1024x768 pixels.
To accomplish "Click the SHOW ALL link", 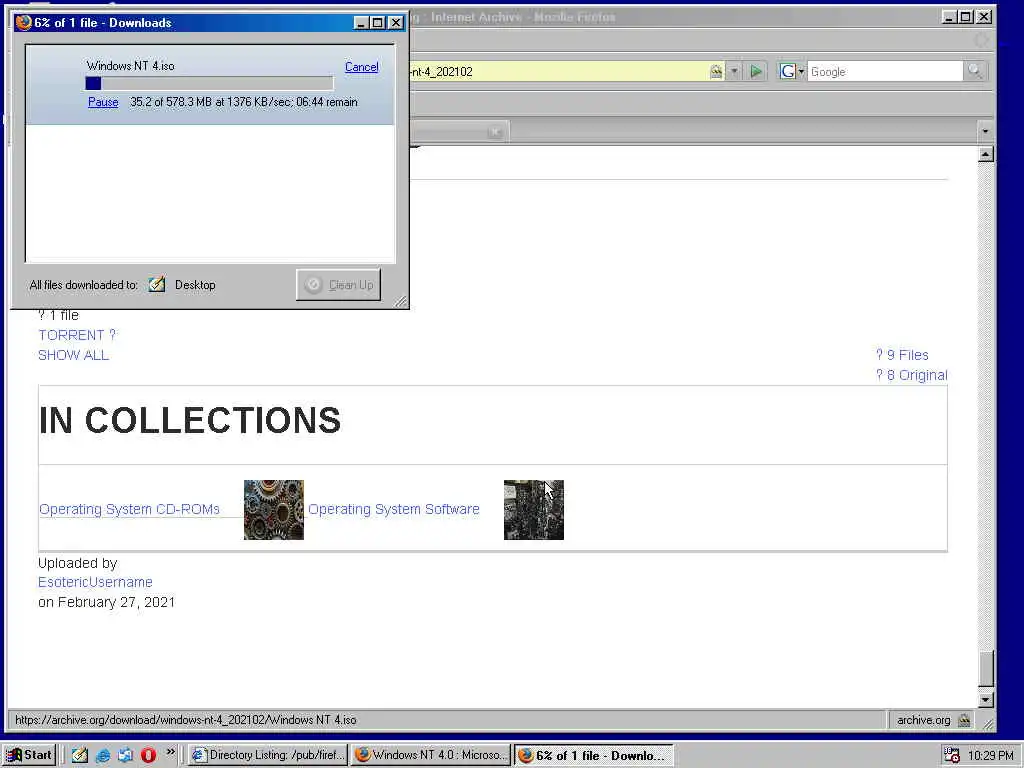I will click(73, 355).
